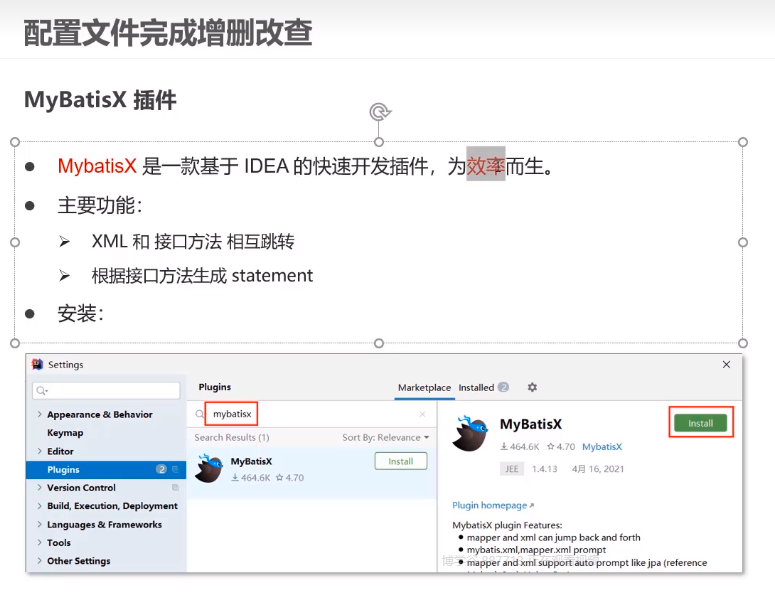Click the bottom-right corner handle of text box
The height and width of the screenshot is (604, 775).
742,343
